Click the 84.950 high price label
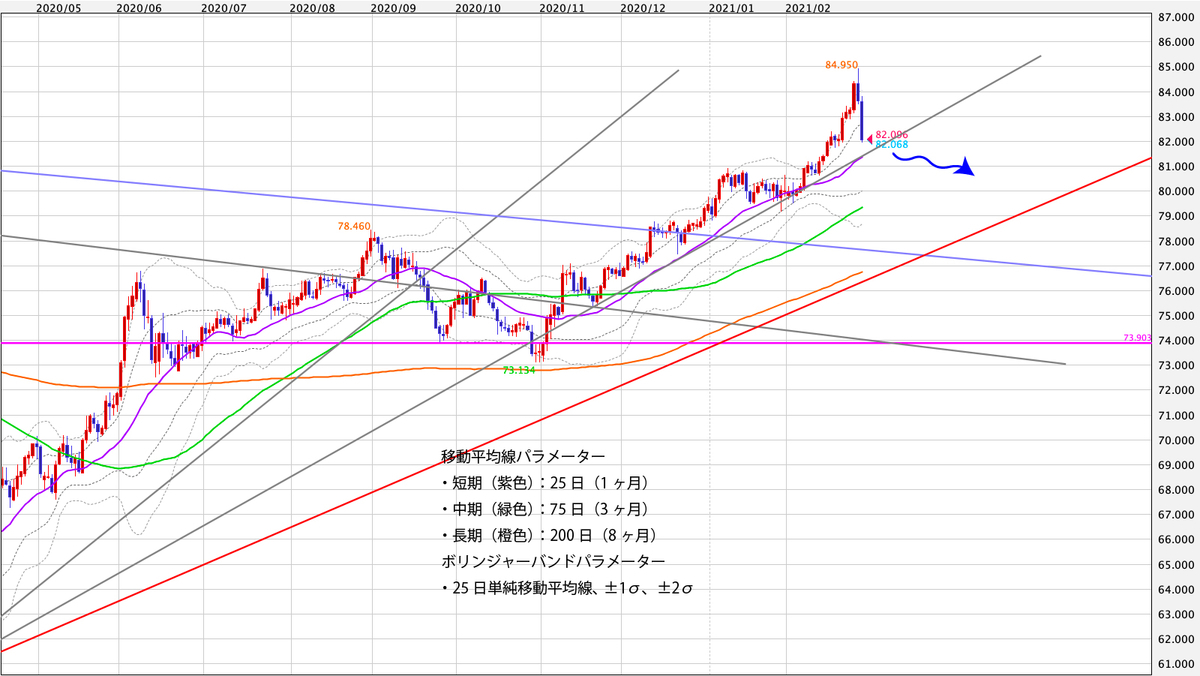 tap(841, 65)
